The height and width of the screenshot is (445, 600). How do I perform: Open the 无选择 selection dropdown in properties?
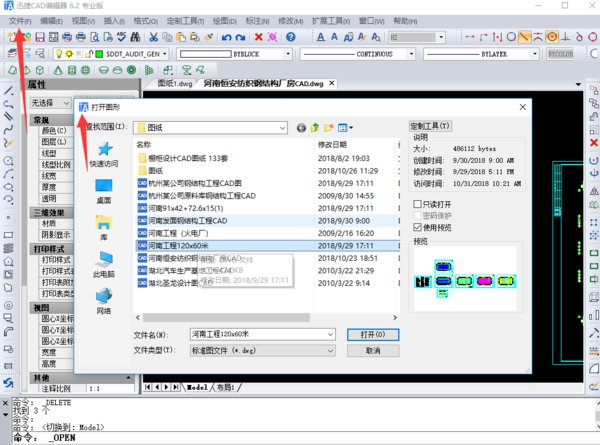66,103
